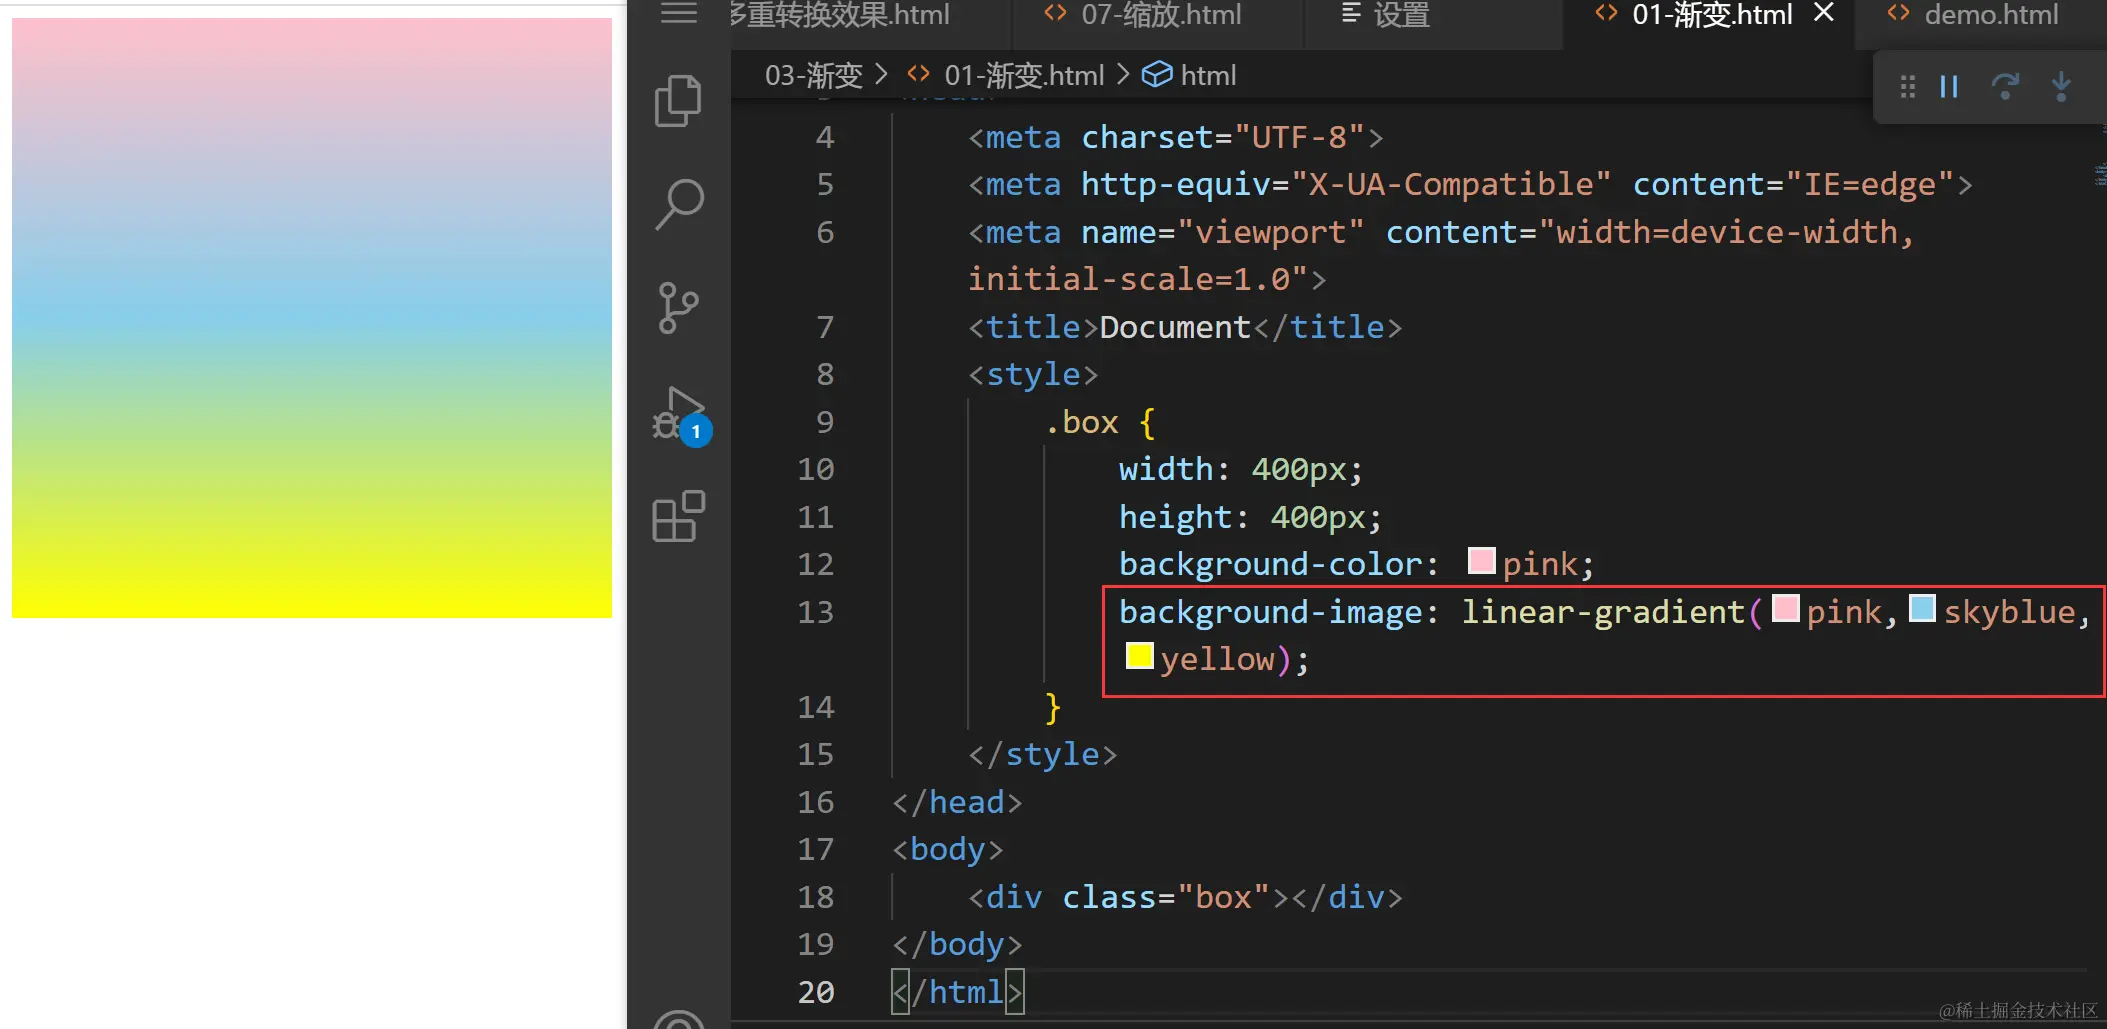
Task: Click the "viewport" name value
Action: point(1271,232)
